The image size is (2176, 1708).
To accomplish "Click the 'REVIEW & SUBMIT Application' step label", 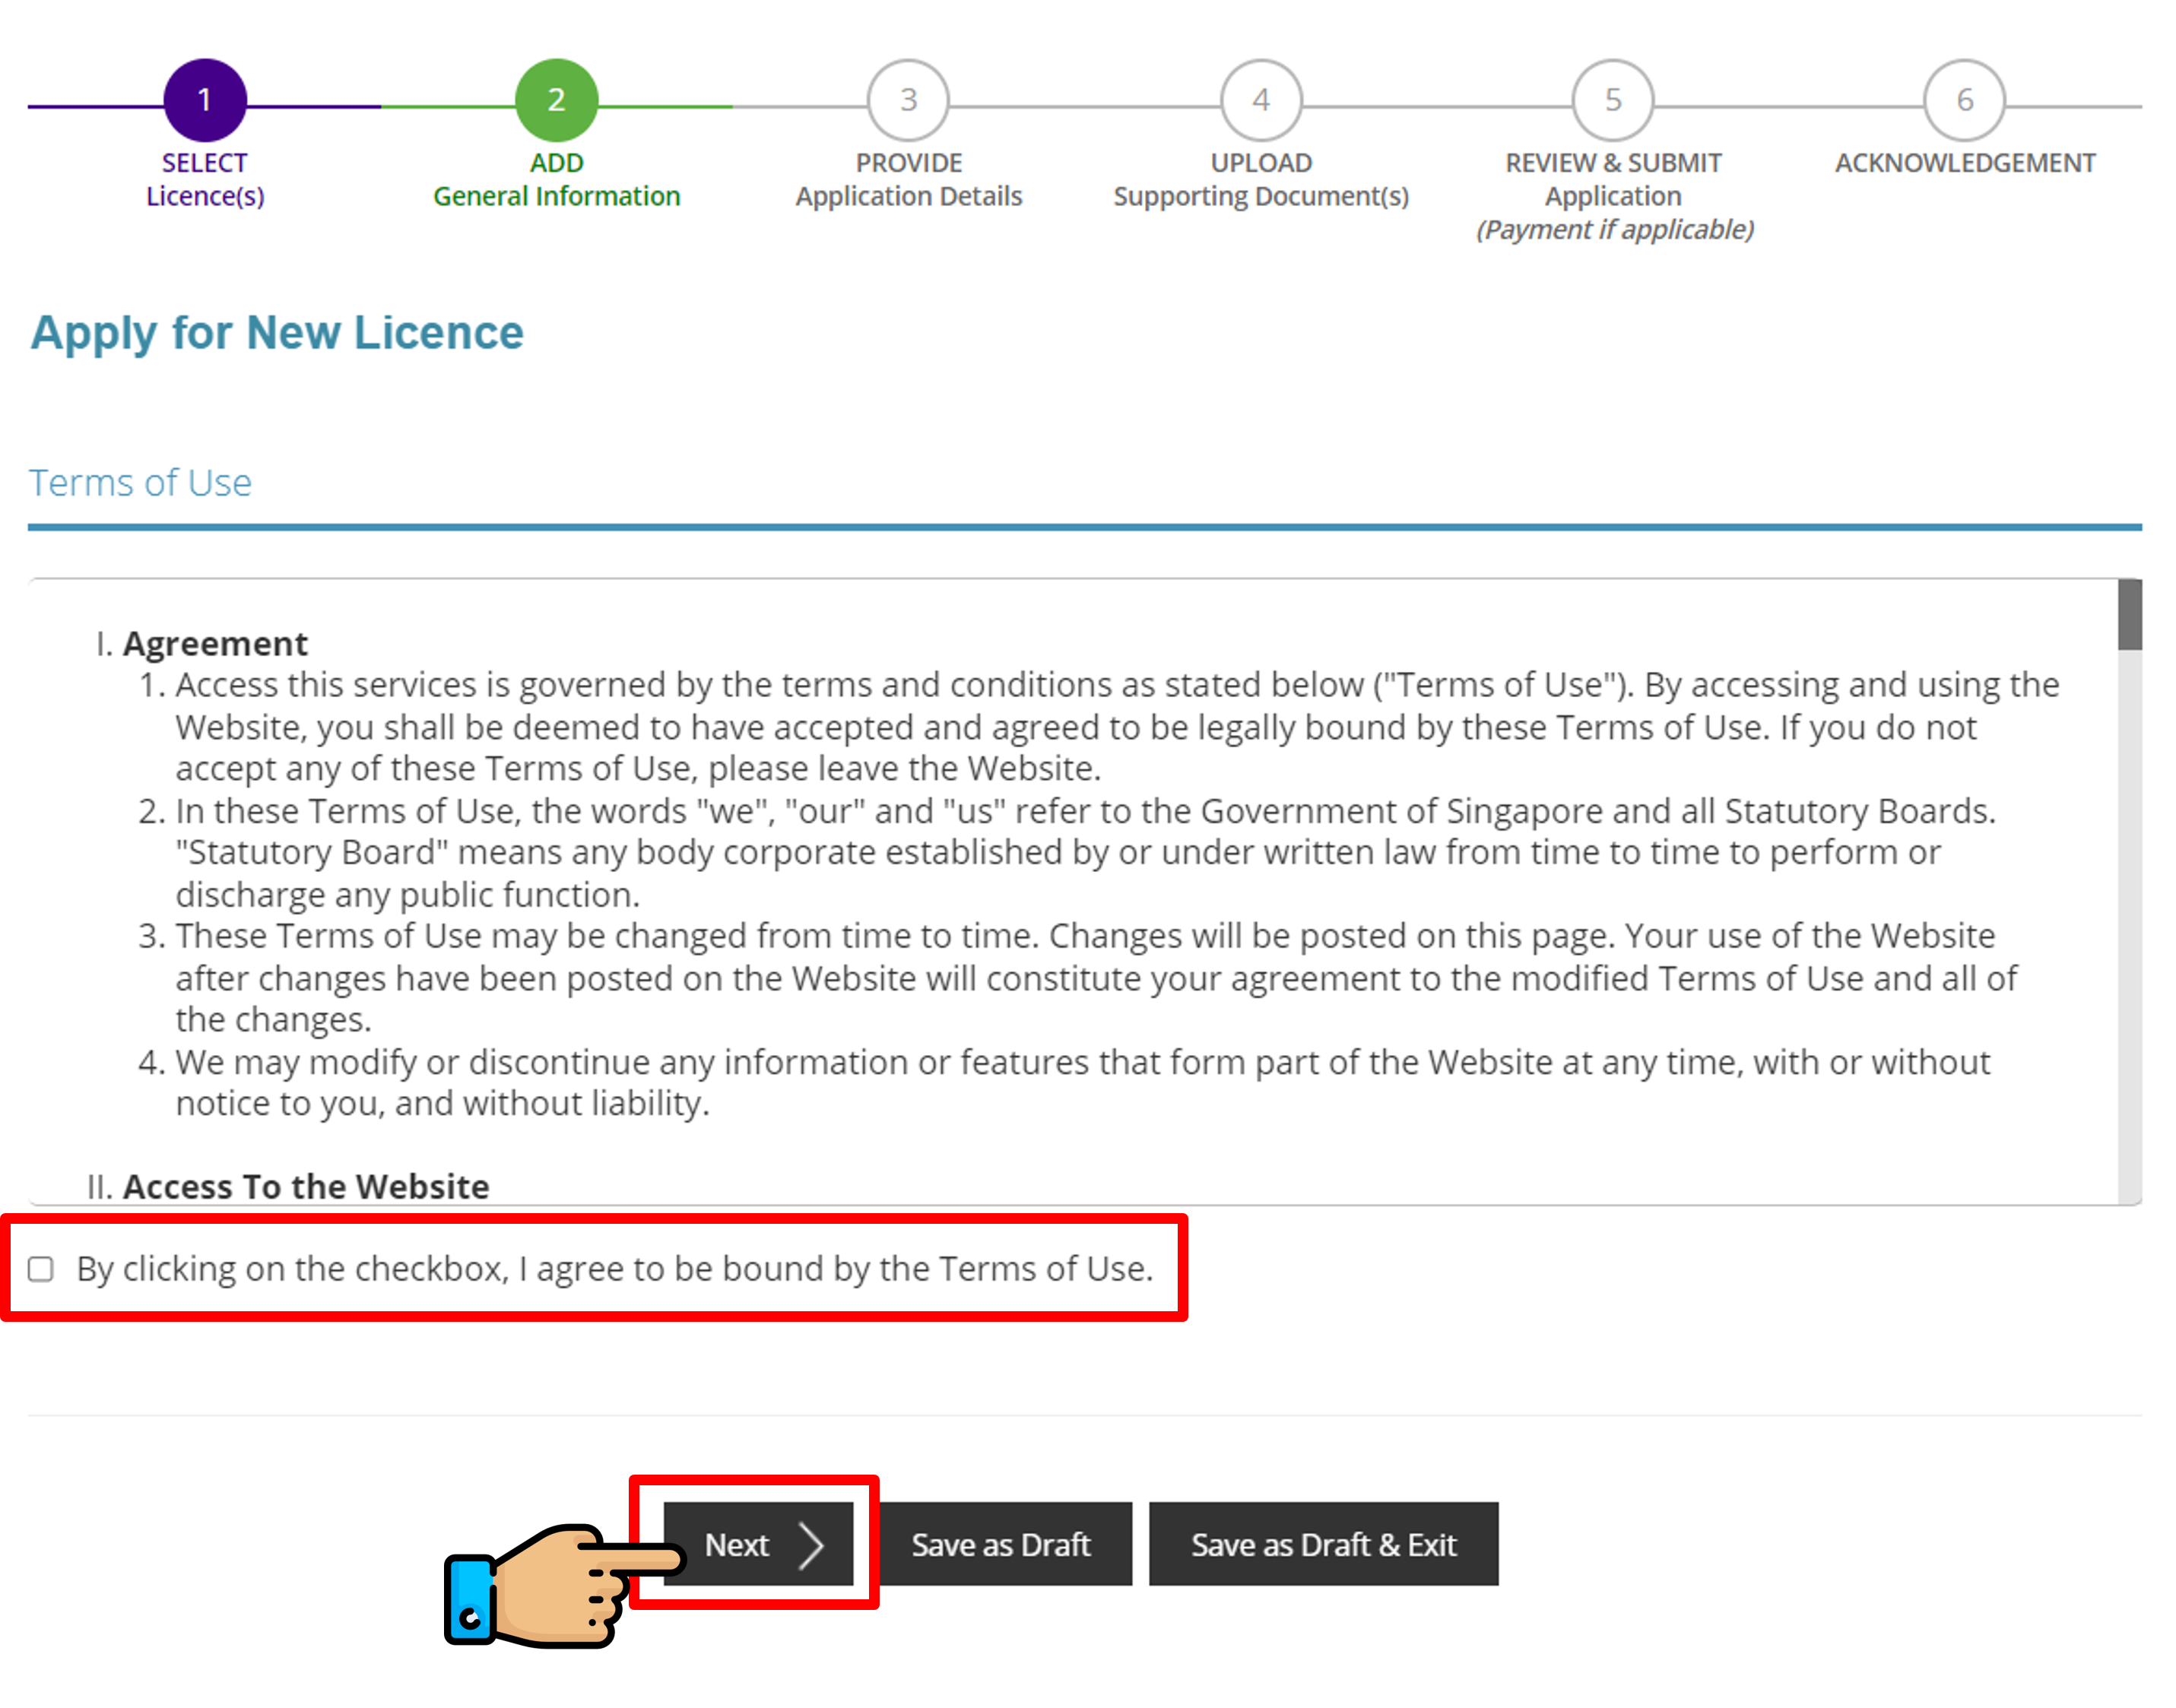I will point(1614,196).
